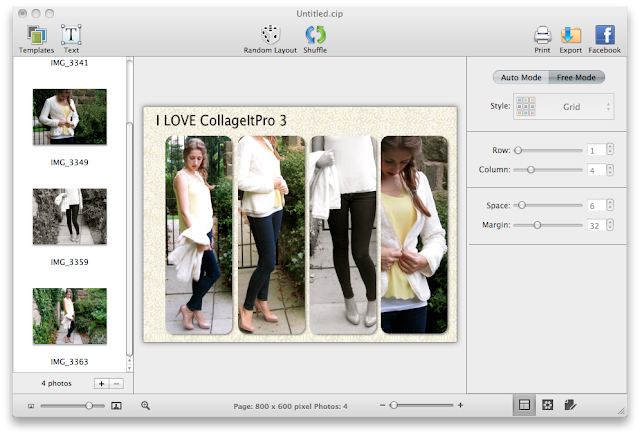
Task: Click the Margin stepper arrows
Action: [610, 225]
